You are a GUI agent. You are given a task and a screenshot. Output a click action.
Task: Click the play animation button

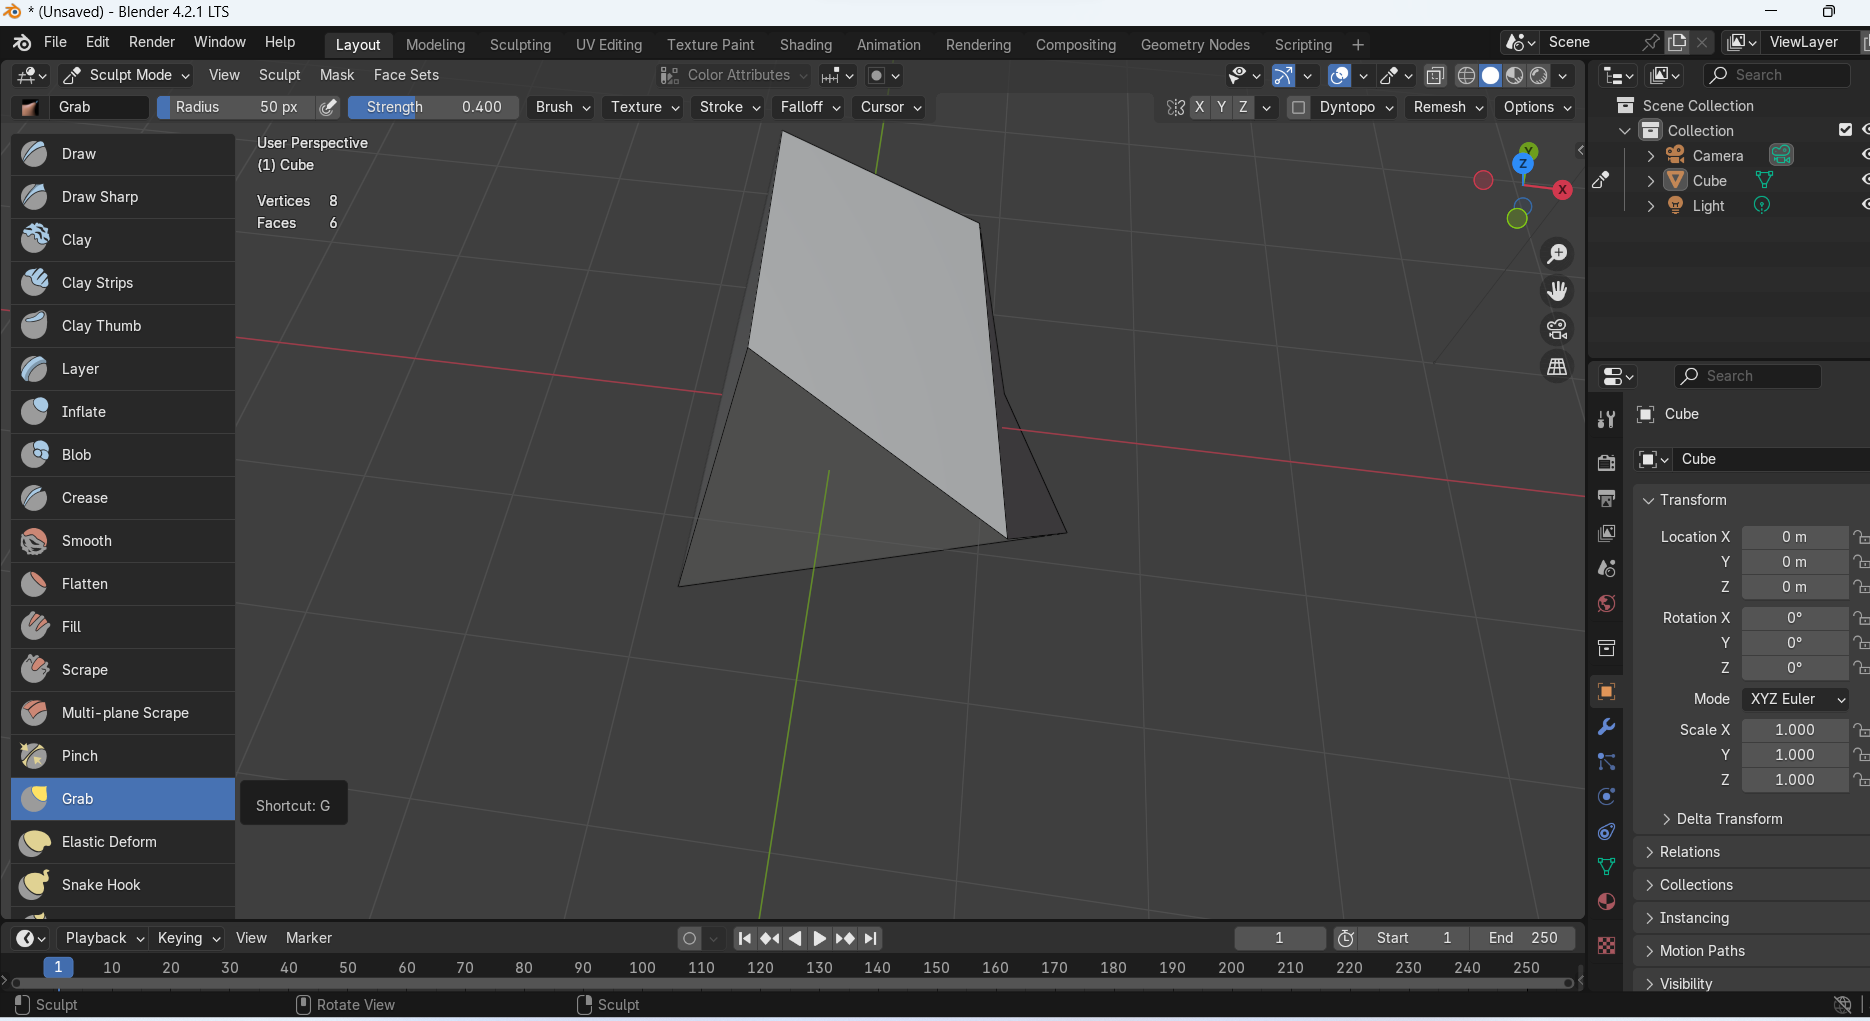coord(820,938)
